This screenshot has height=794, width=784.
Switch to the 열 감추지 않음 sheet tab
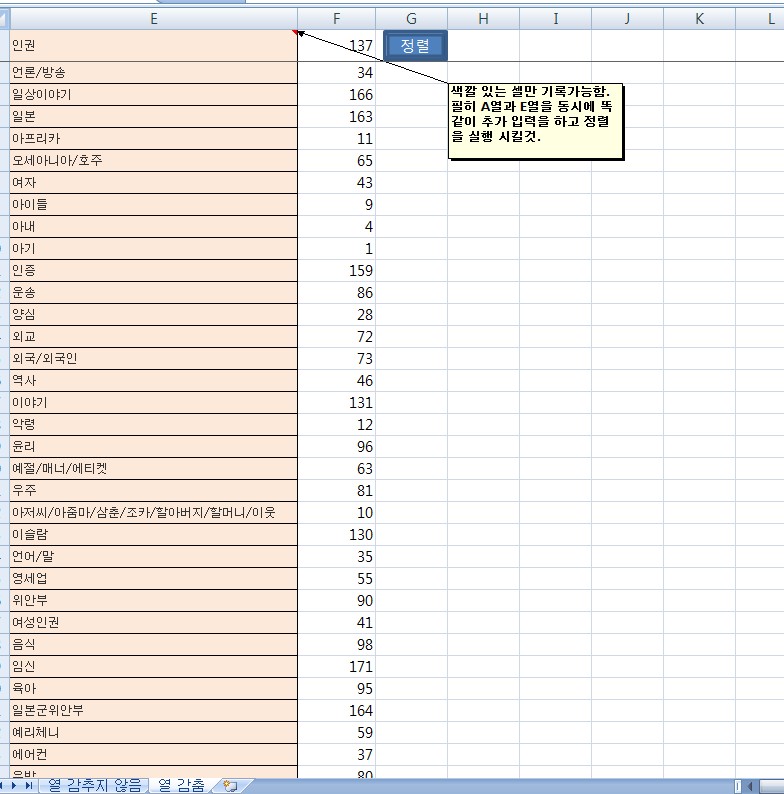point(95,785)
